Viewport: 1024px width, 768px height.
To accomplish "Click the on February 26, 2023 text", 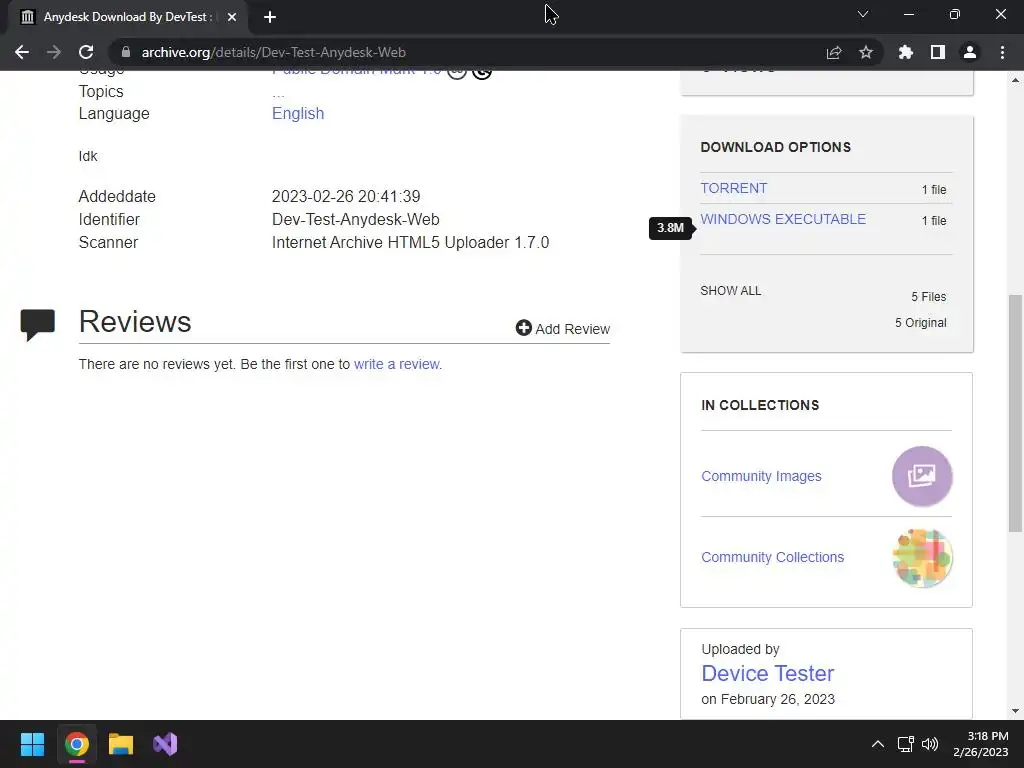I will 768,699.
